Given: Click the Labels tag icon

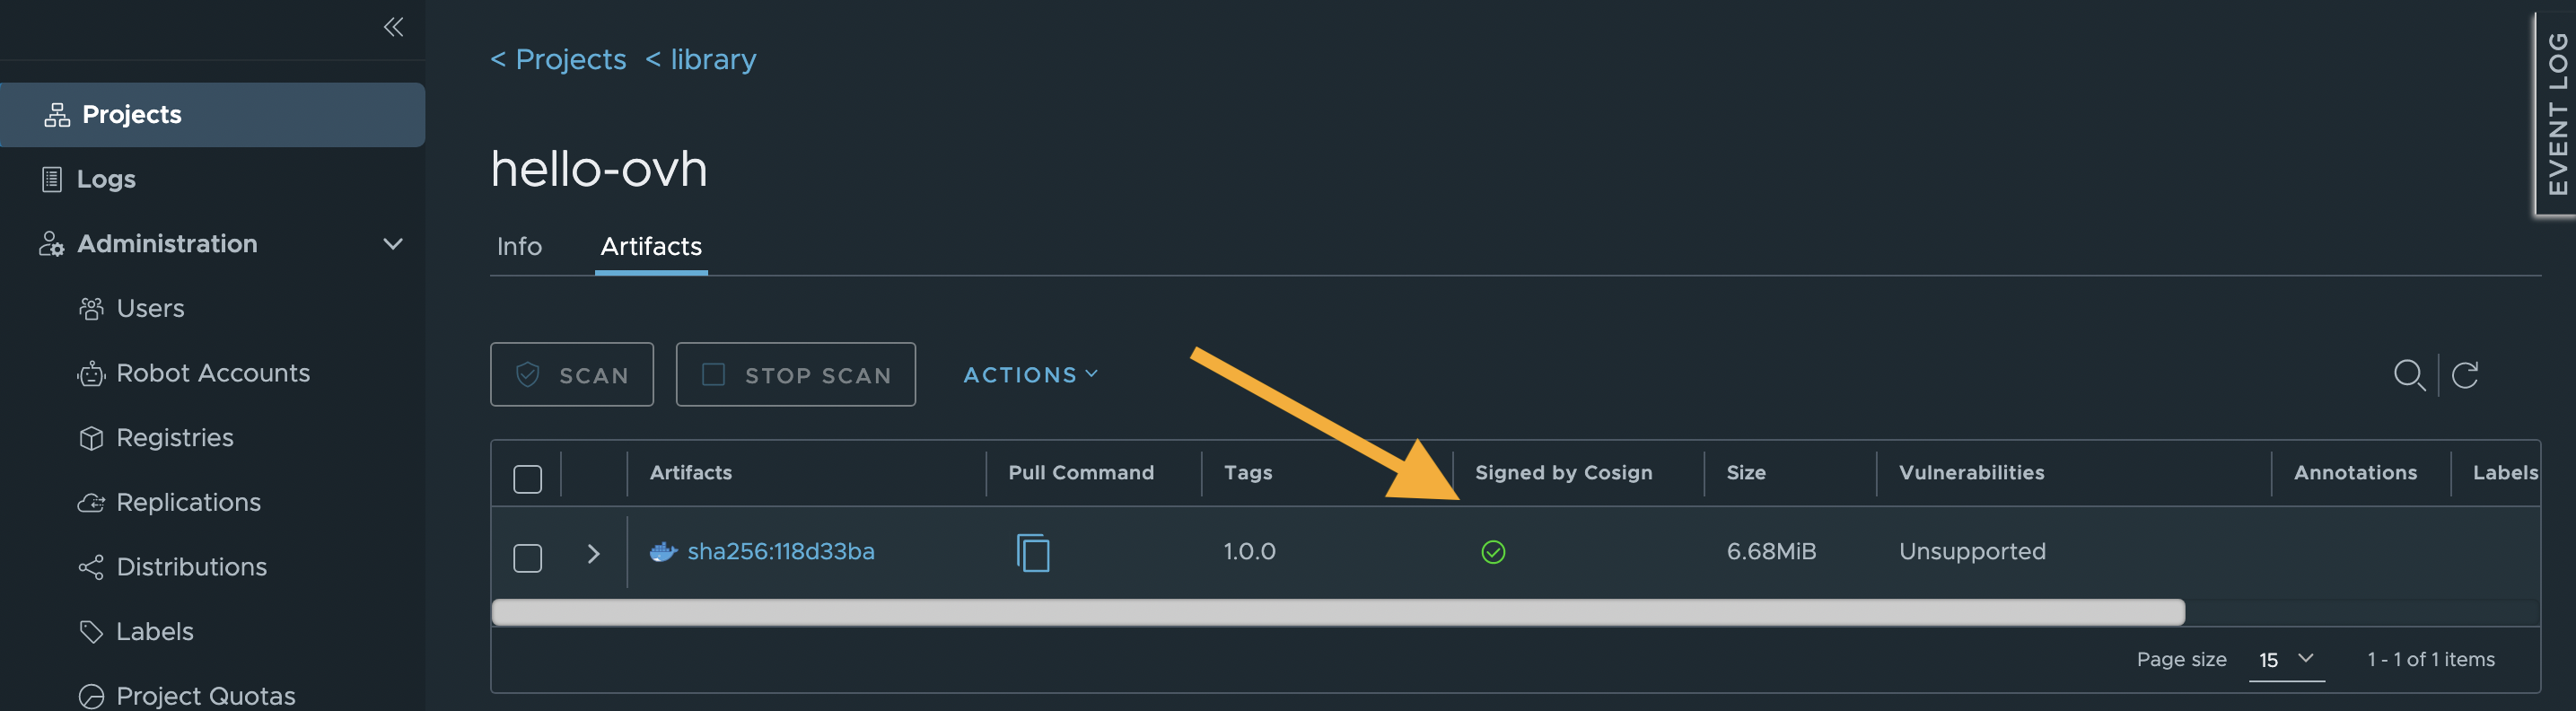Looking at the screenshot, I should [x=91, y=631].
